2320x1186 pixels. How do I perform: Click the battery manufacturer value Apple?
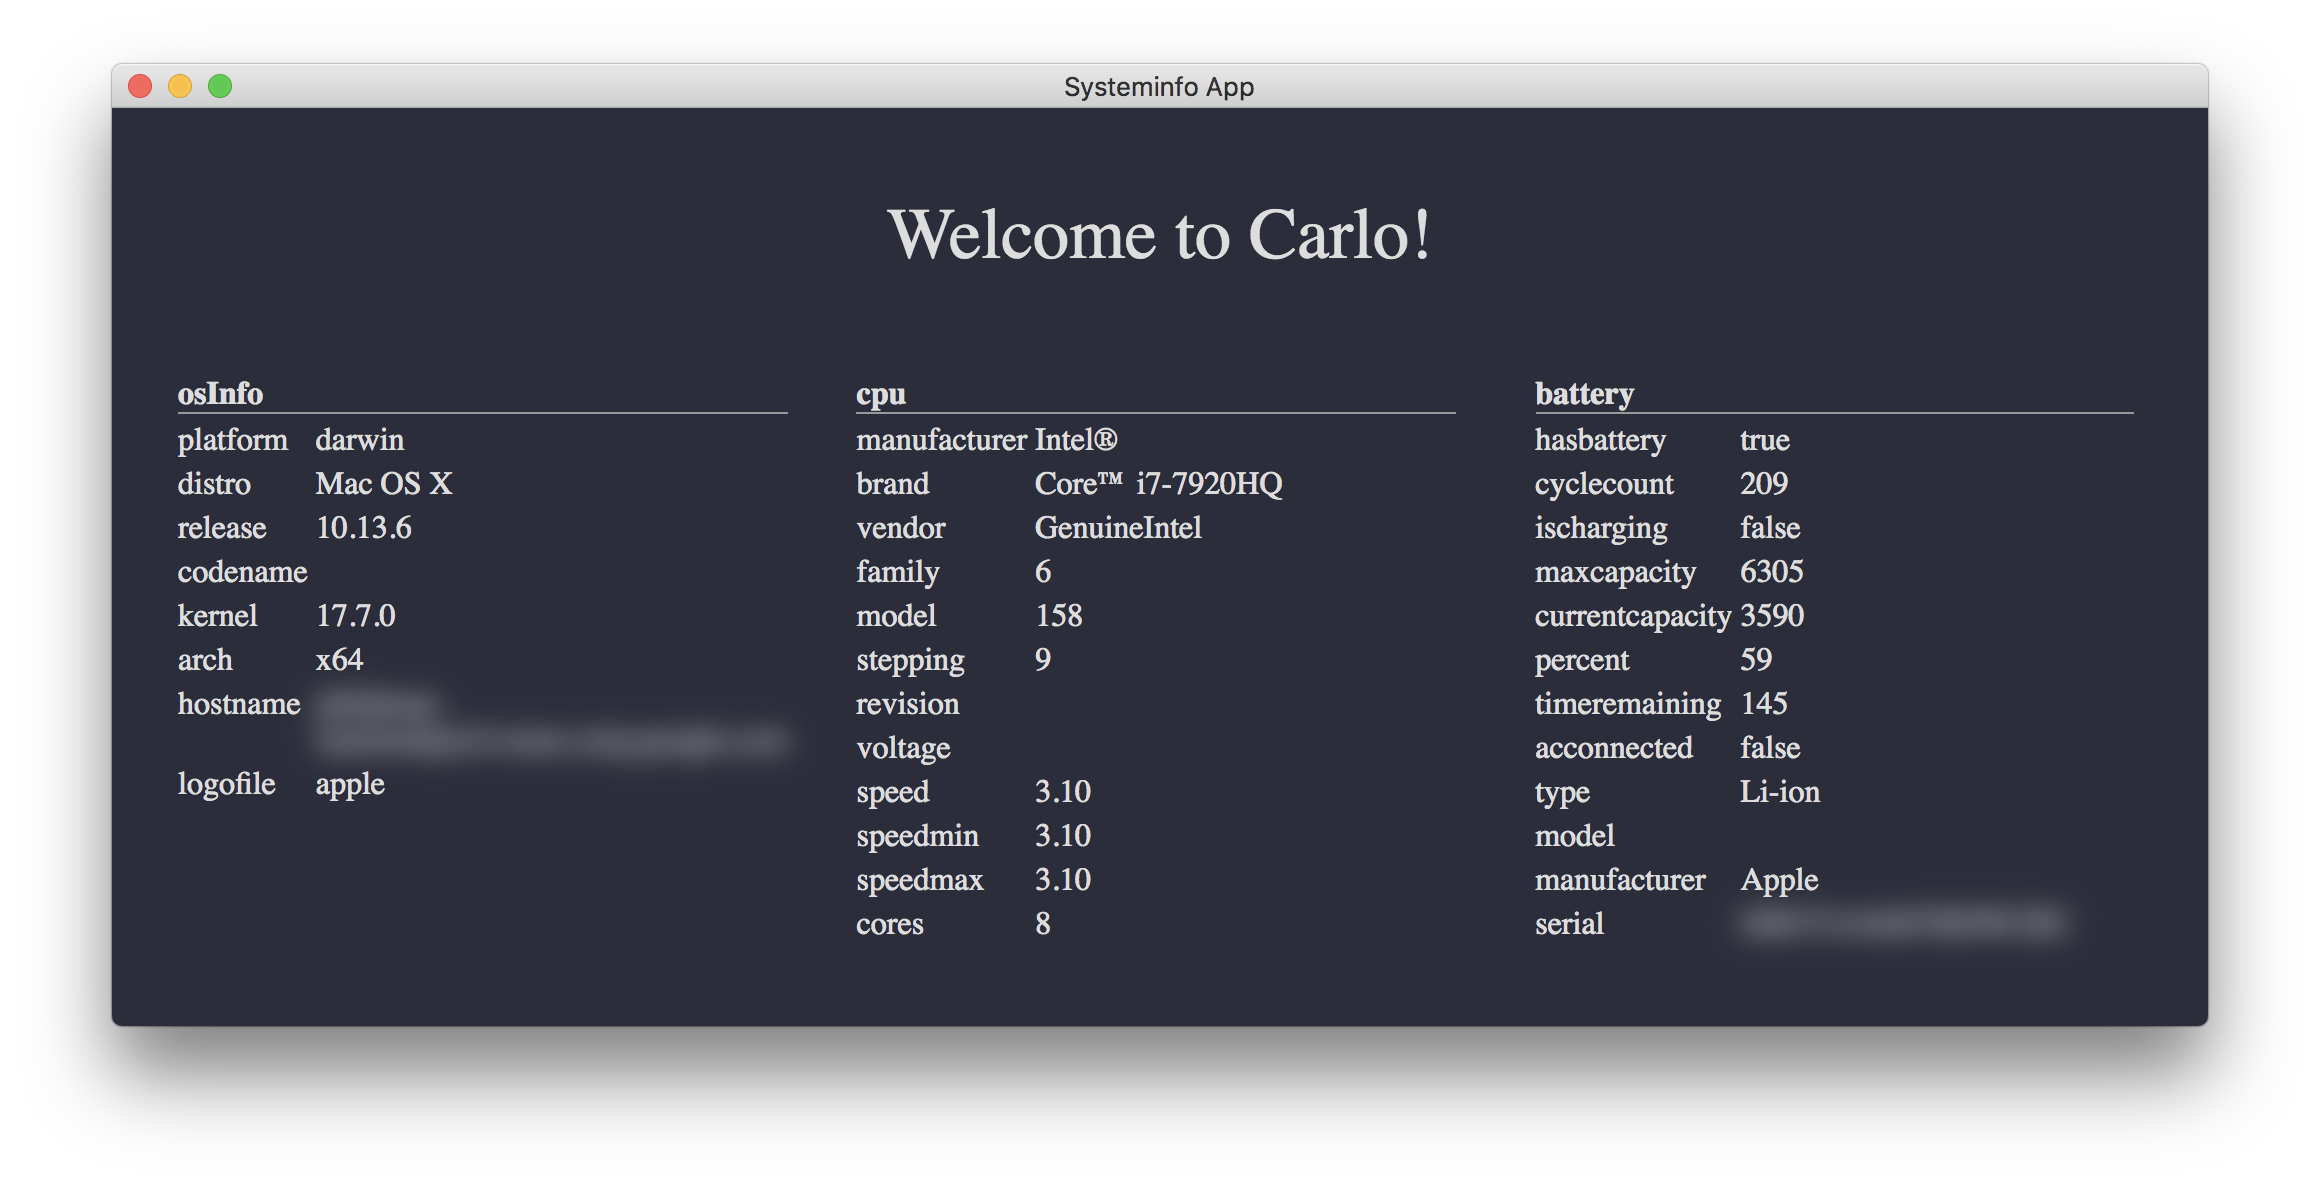[1779, 881]
